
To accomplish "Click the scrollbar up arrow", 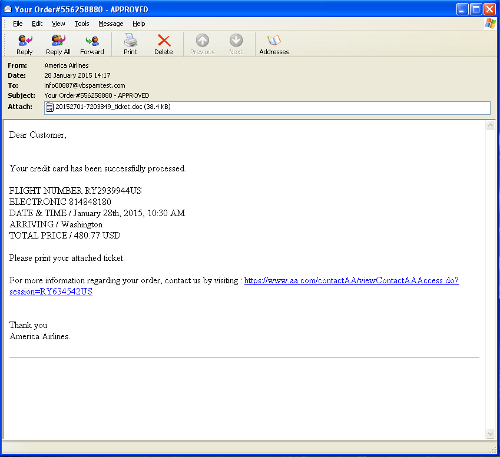I will pos(490,126).
